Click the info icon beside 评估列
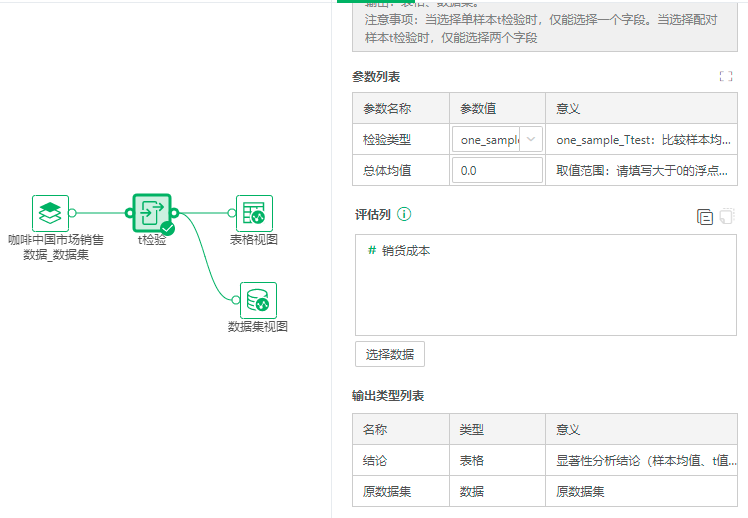This screenshot has width=748, height=518. [404, 214]
